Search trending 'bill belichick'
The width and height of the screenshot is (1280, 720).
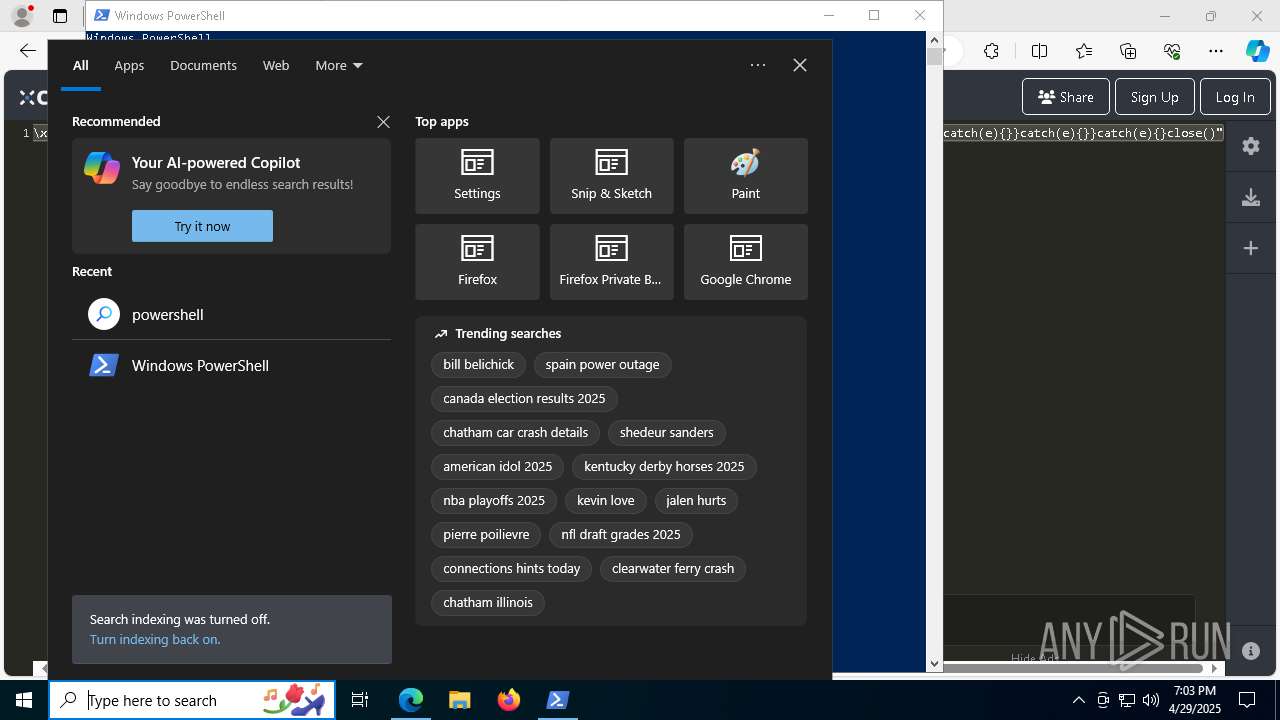point(478,365)
